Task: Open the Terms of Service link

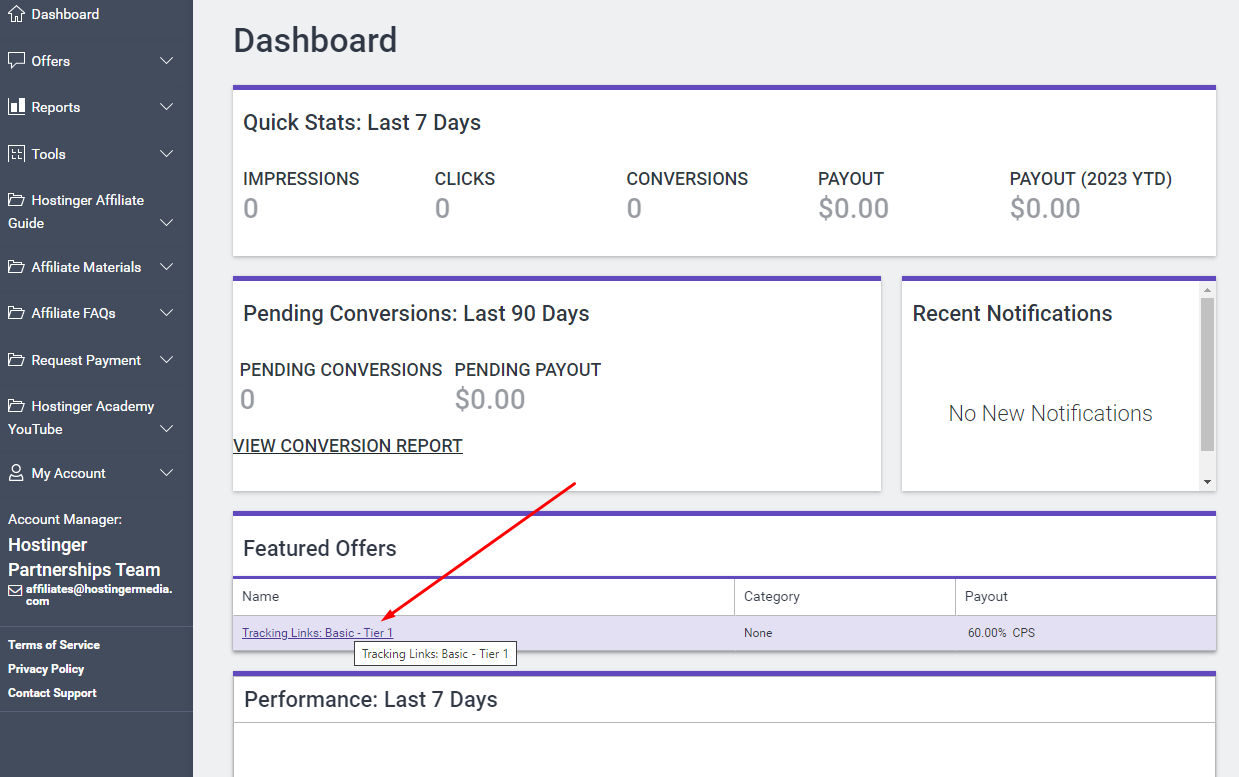Action: (x=54, y=645)
